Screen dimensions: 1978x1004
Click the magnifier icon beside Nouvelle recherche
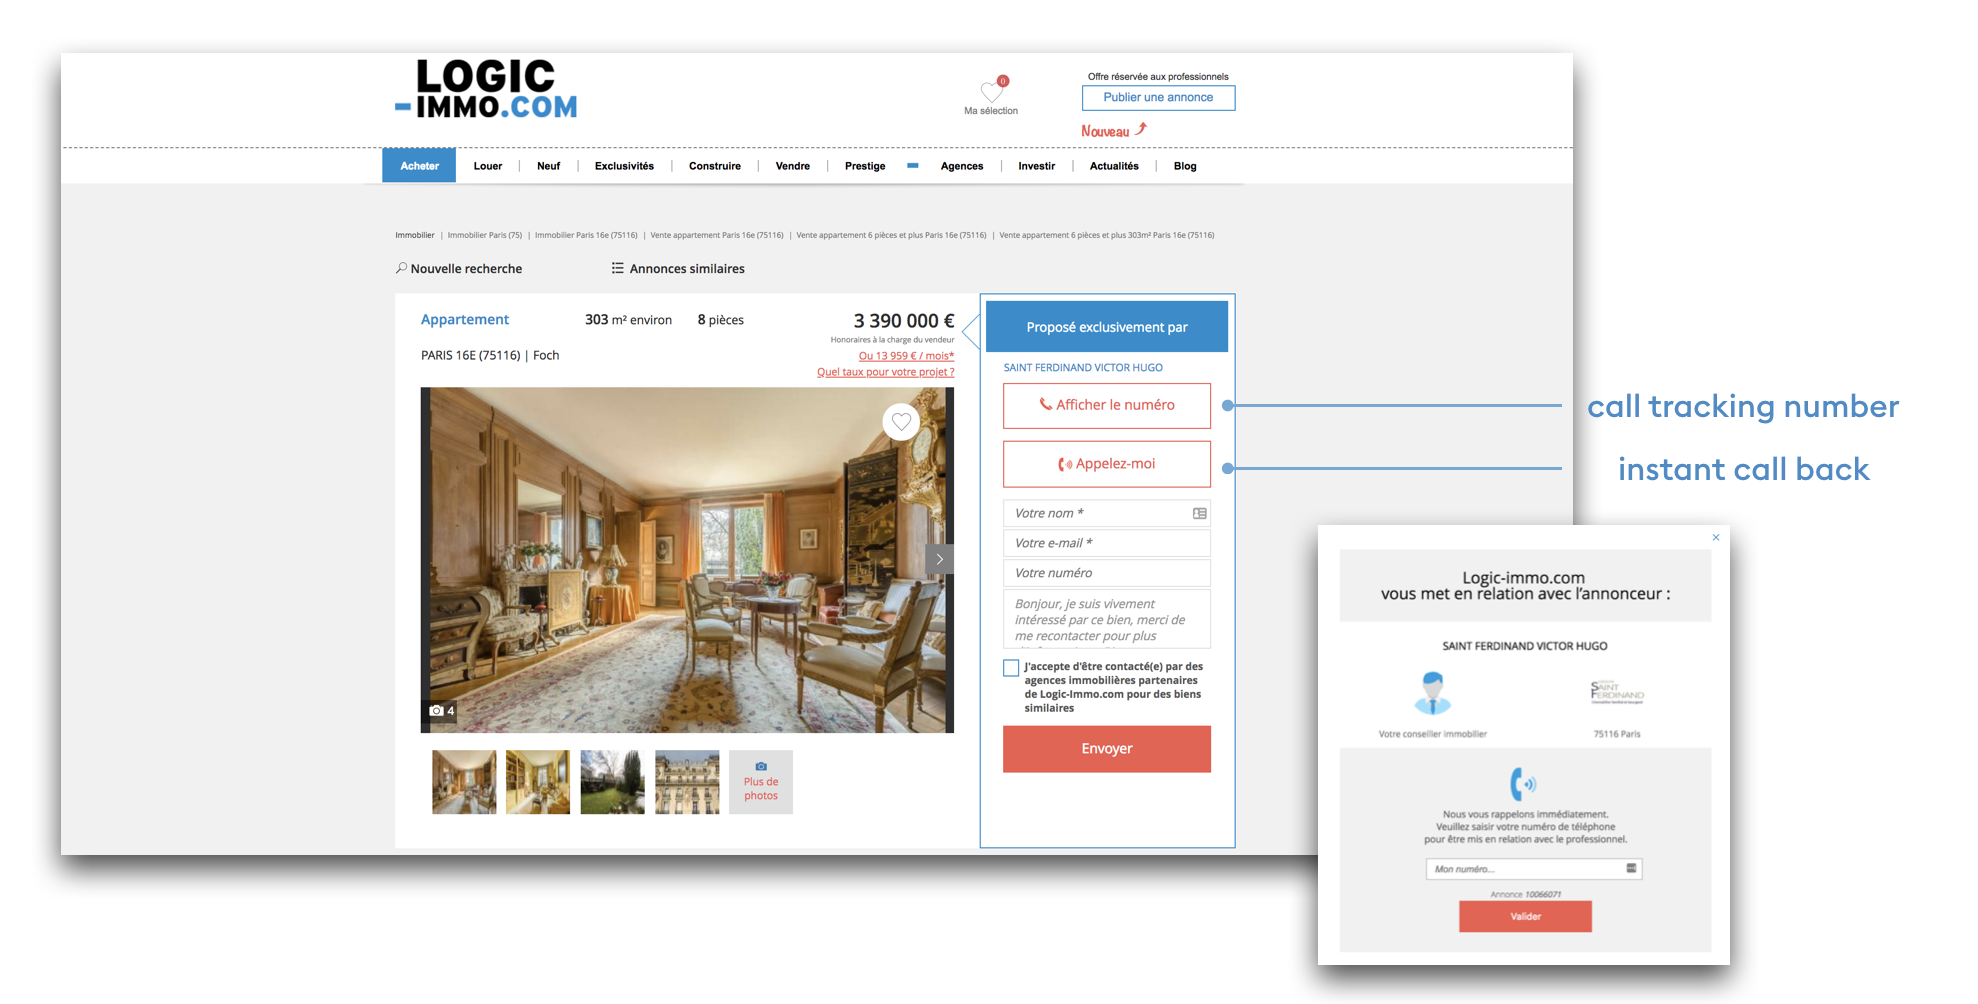401,268
